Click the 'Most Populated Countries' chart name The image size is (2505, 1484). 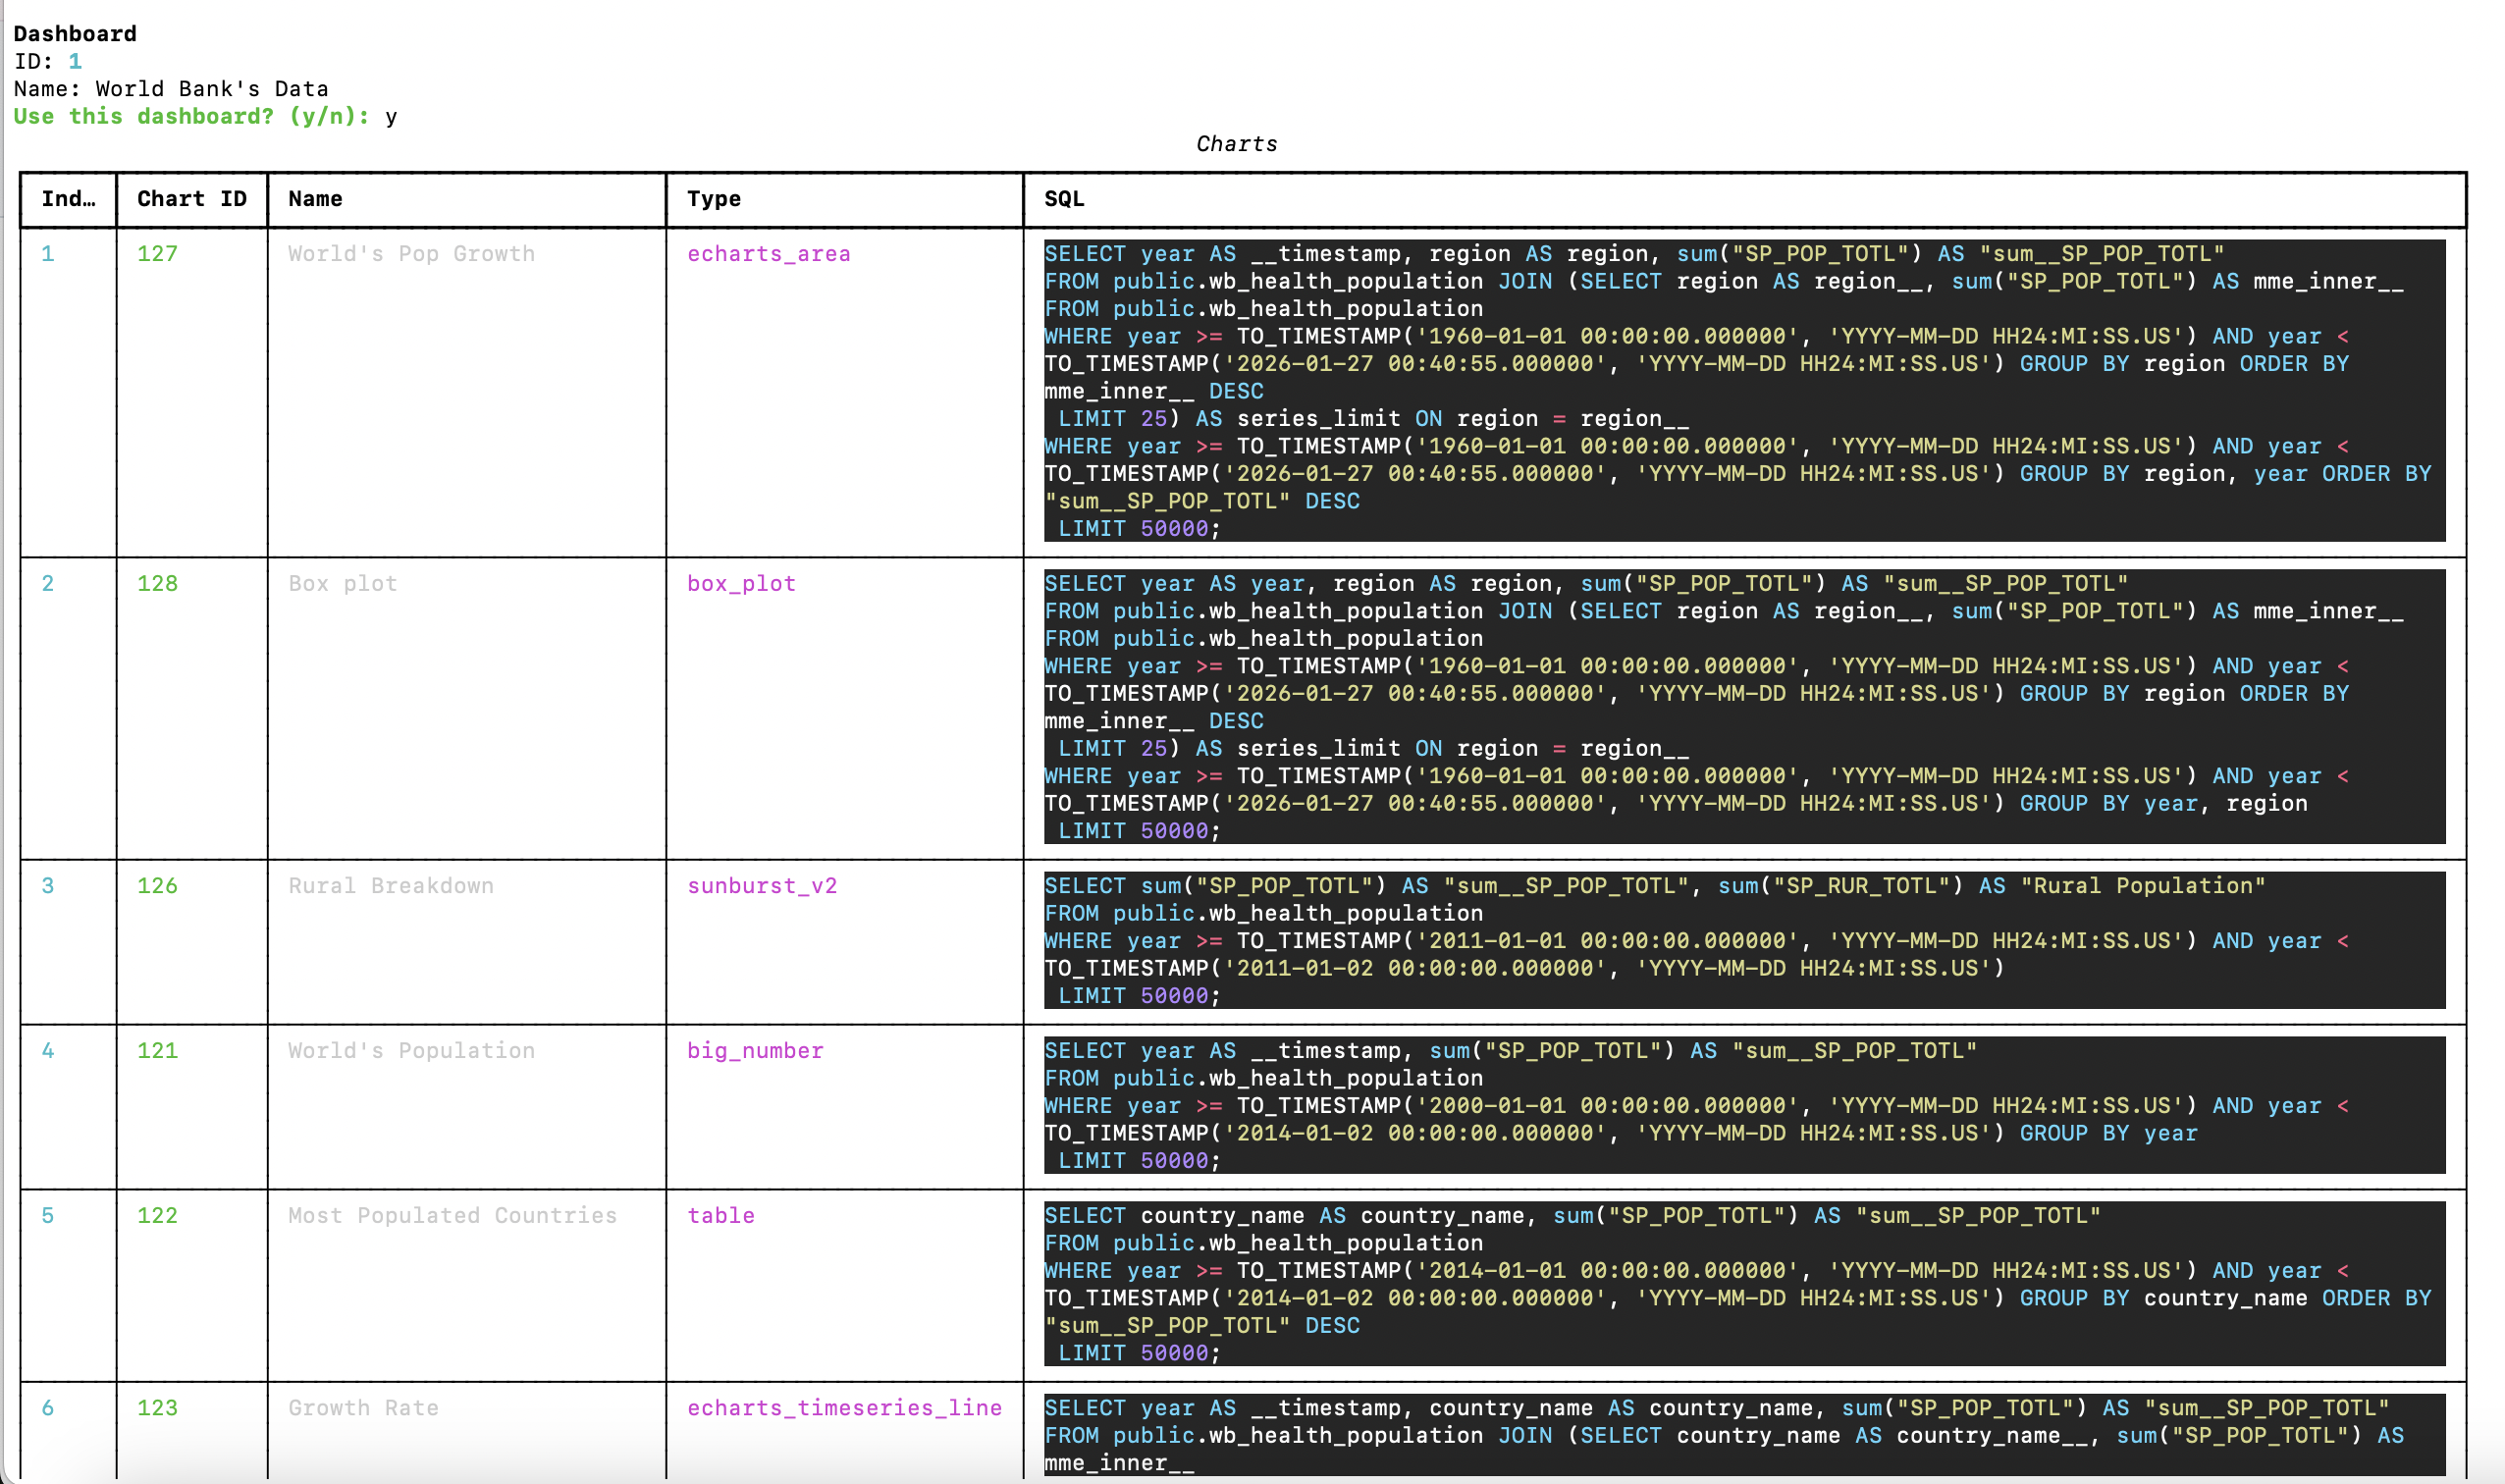click(x=452, y=1216)
